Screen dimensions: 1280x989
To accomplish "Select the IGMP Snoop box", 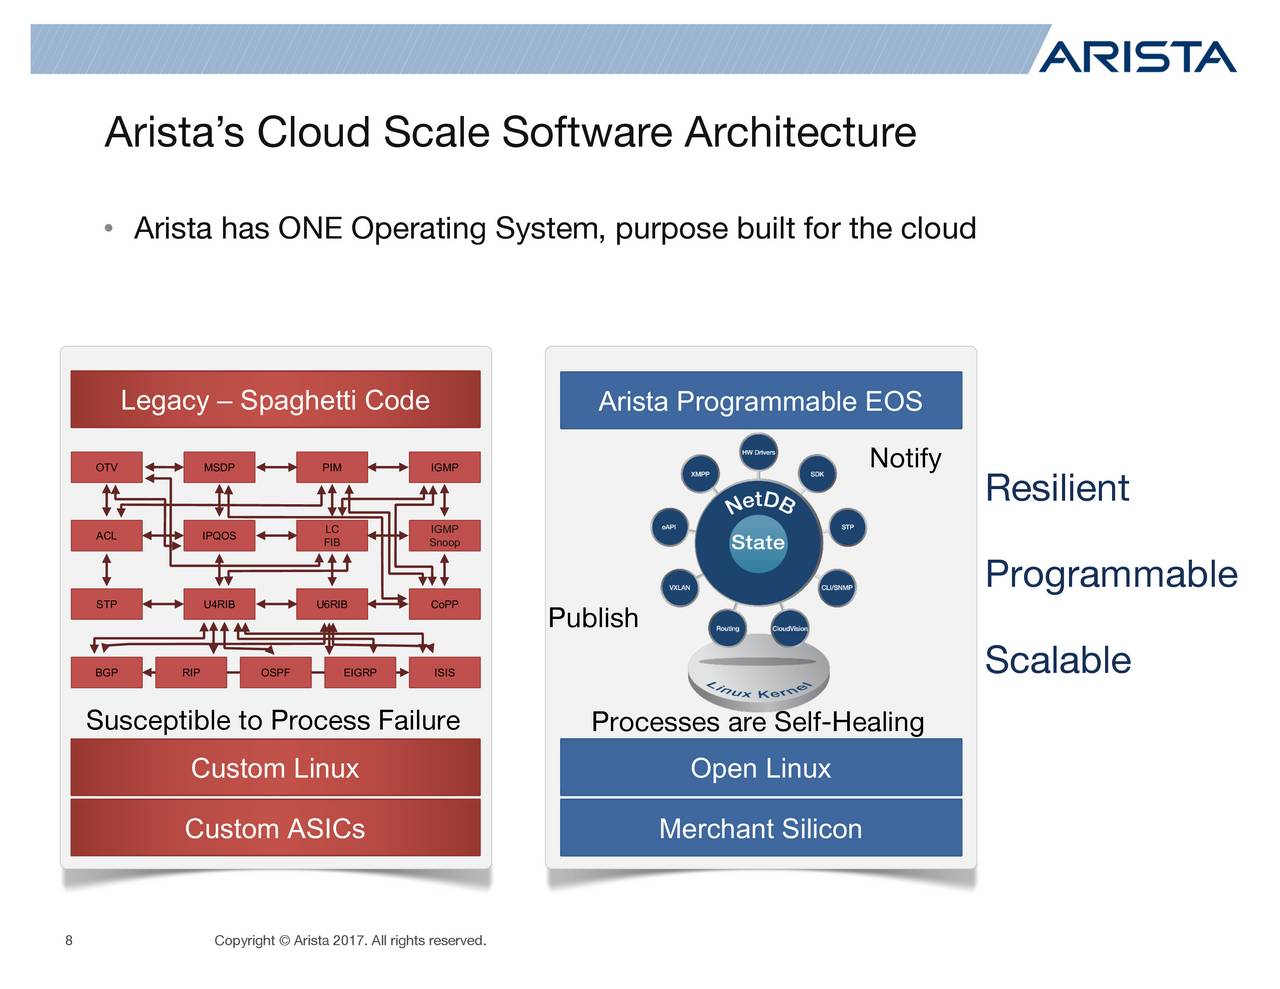I will click(x=445, y=535).
